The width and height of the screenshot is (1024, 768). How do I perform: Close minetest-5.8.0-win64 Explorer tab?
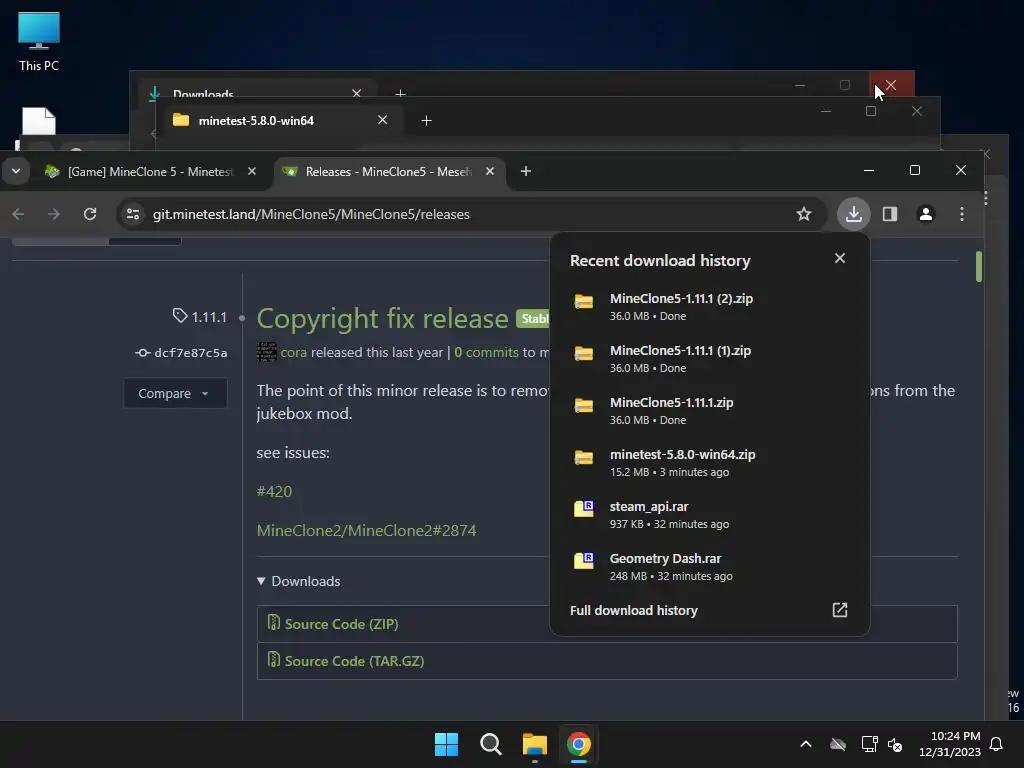(383, 120)
